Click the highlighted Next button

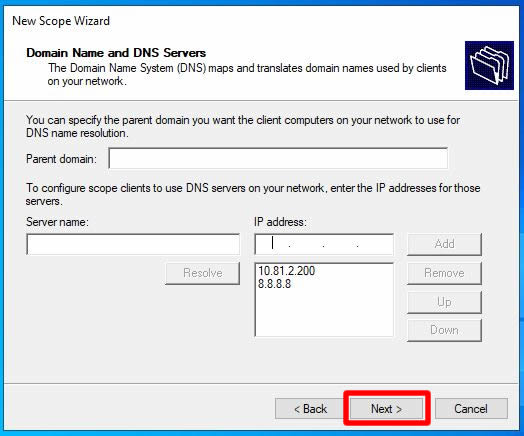click(387, 409)
